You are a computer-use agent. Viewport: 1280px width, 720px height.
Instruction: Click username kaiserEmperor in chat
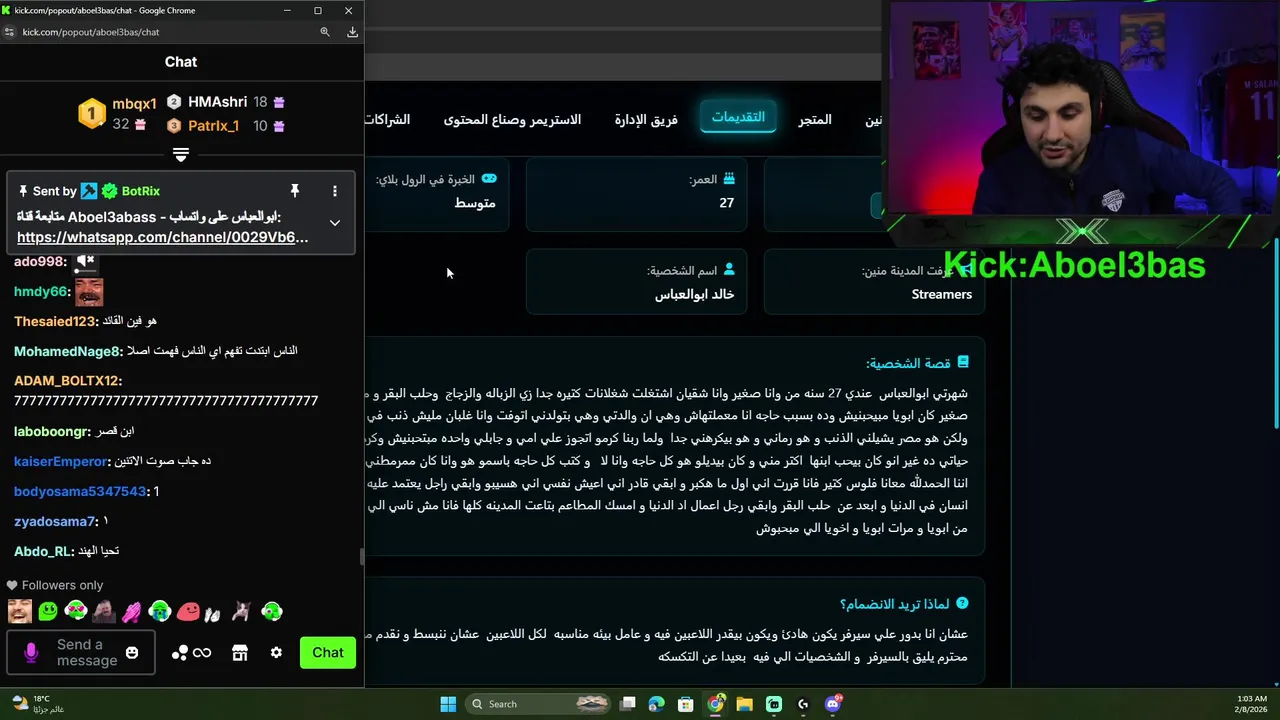60,461
